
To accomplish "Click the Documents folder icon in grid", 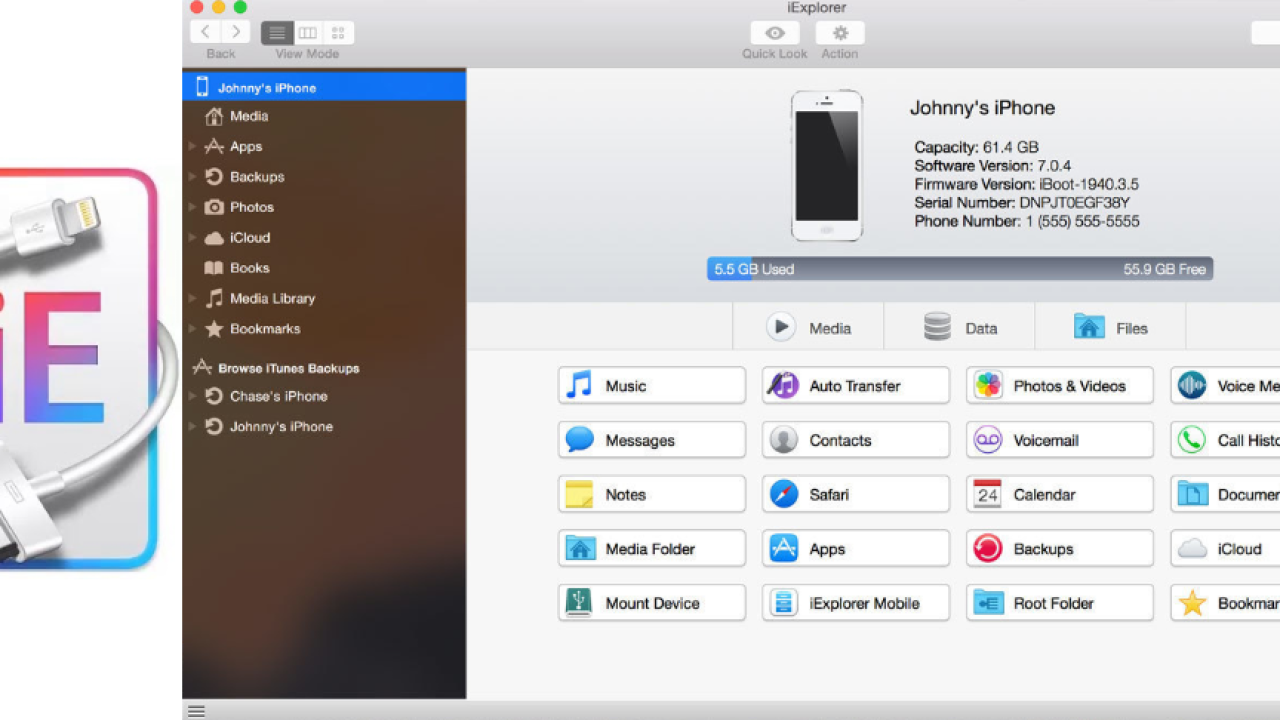I will pyautogui.click(x=1192, y=494).
